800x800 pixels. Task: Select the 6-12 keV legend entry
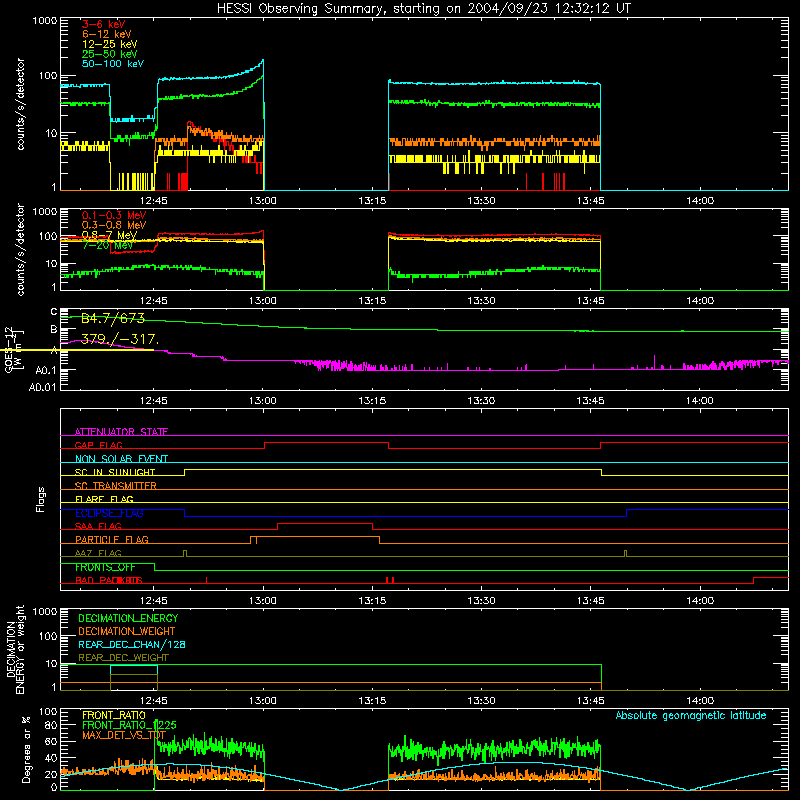tap(107, 34)
